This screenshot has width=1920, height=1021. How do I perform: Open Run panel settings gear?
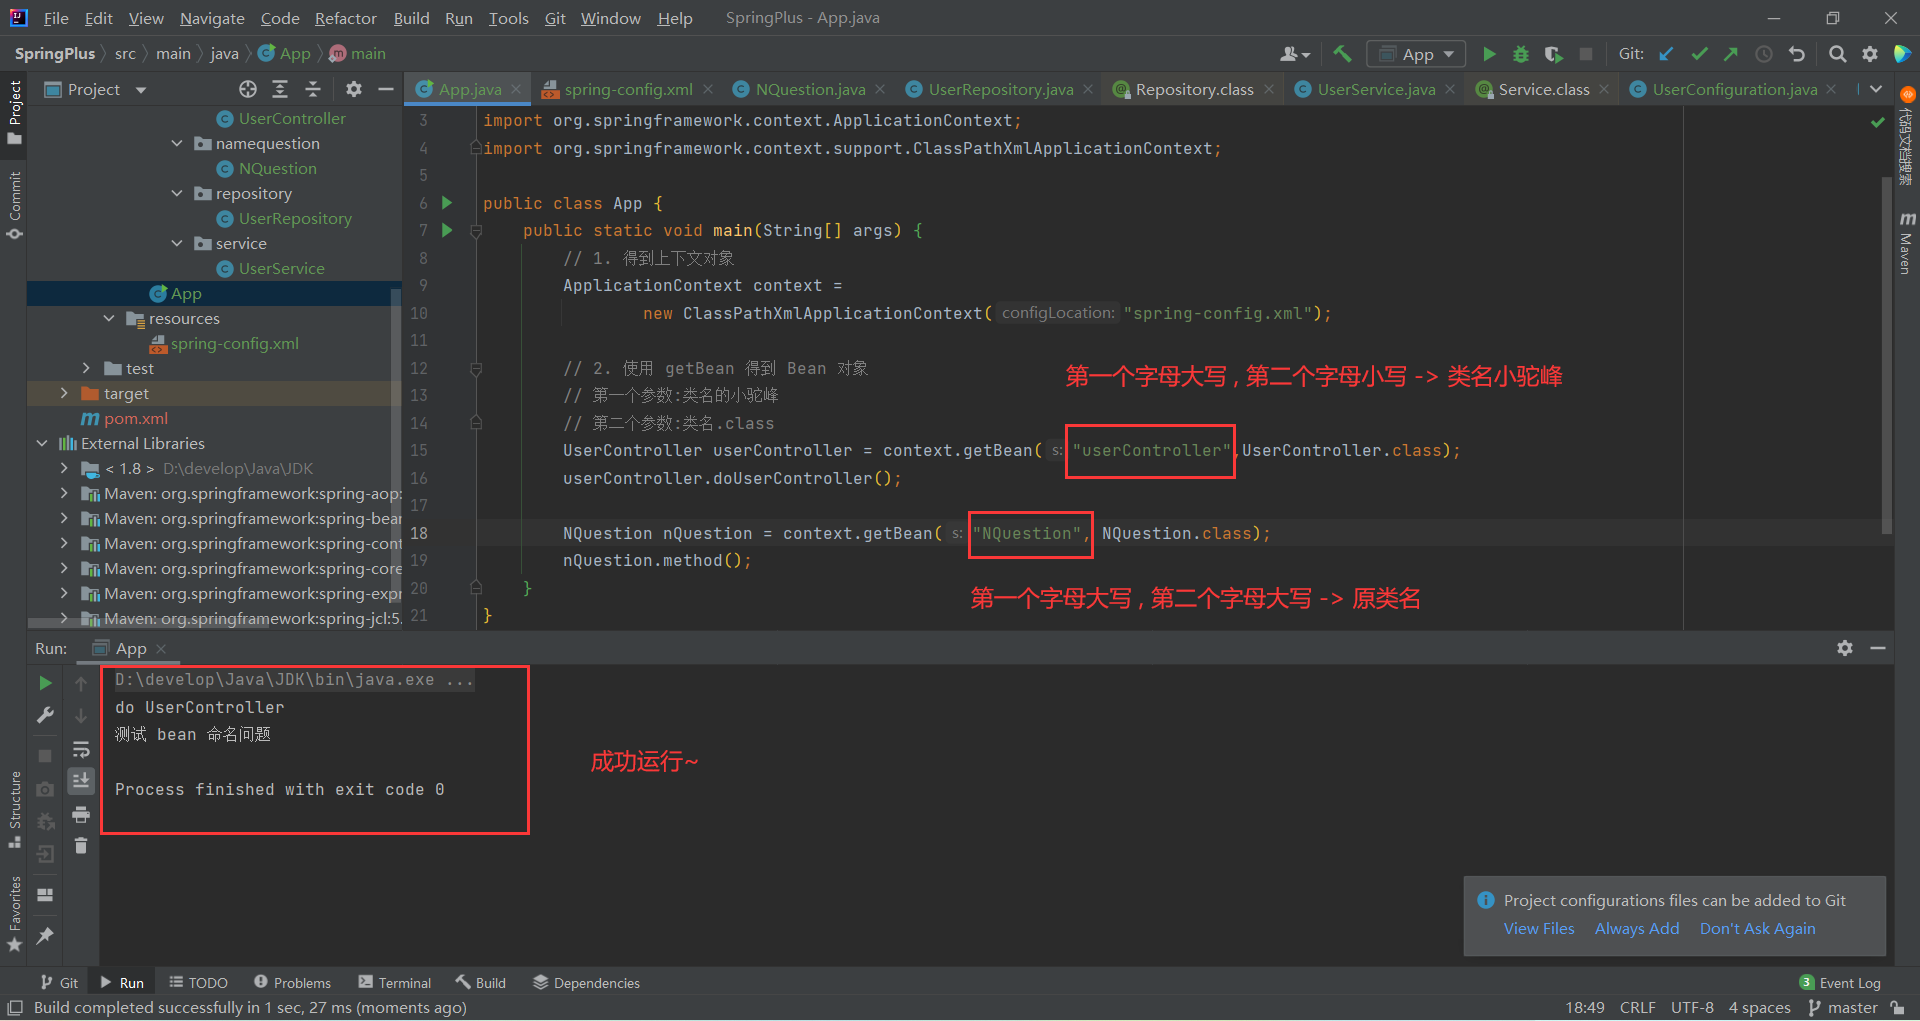(1845, 648)
